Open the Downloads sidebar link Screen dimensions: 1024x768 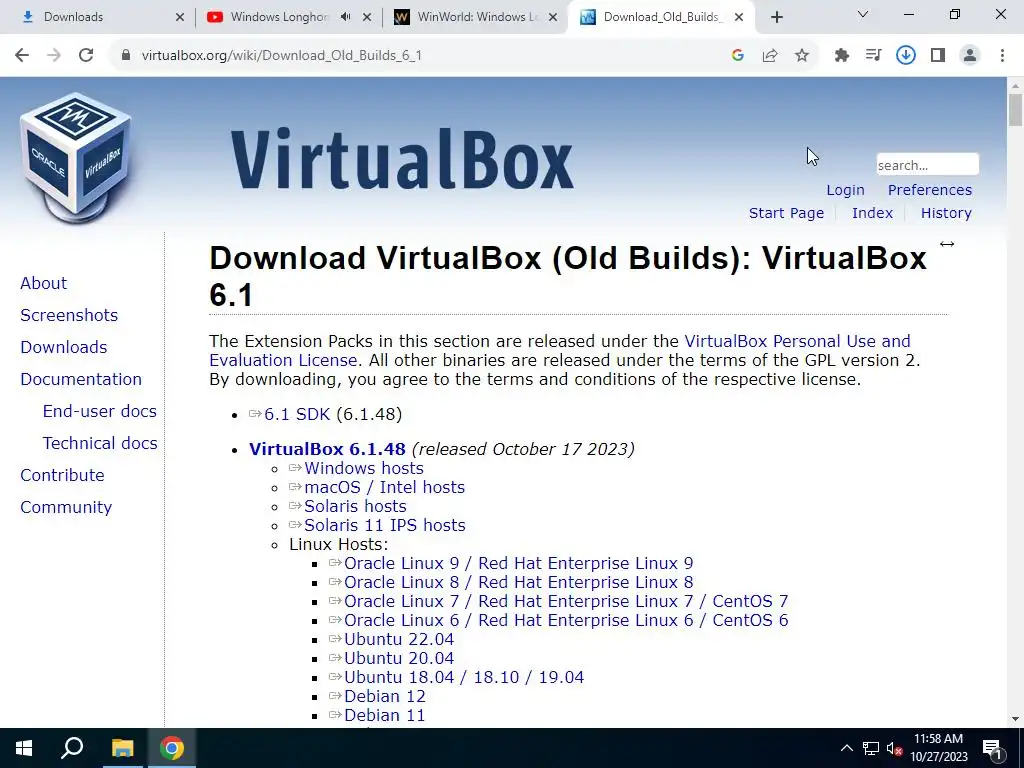63,347
